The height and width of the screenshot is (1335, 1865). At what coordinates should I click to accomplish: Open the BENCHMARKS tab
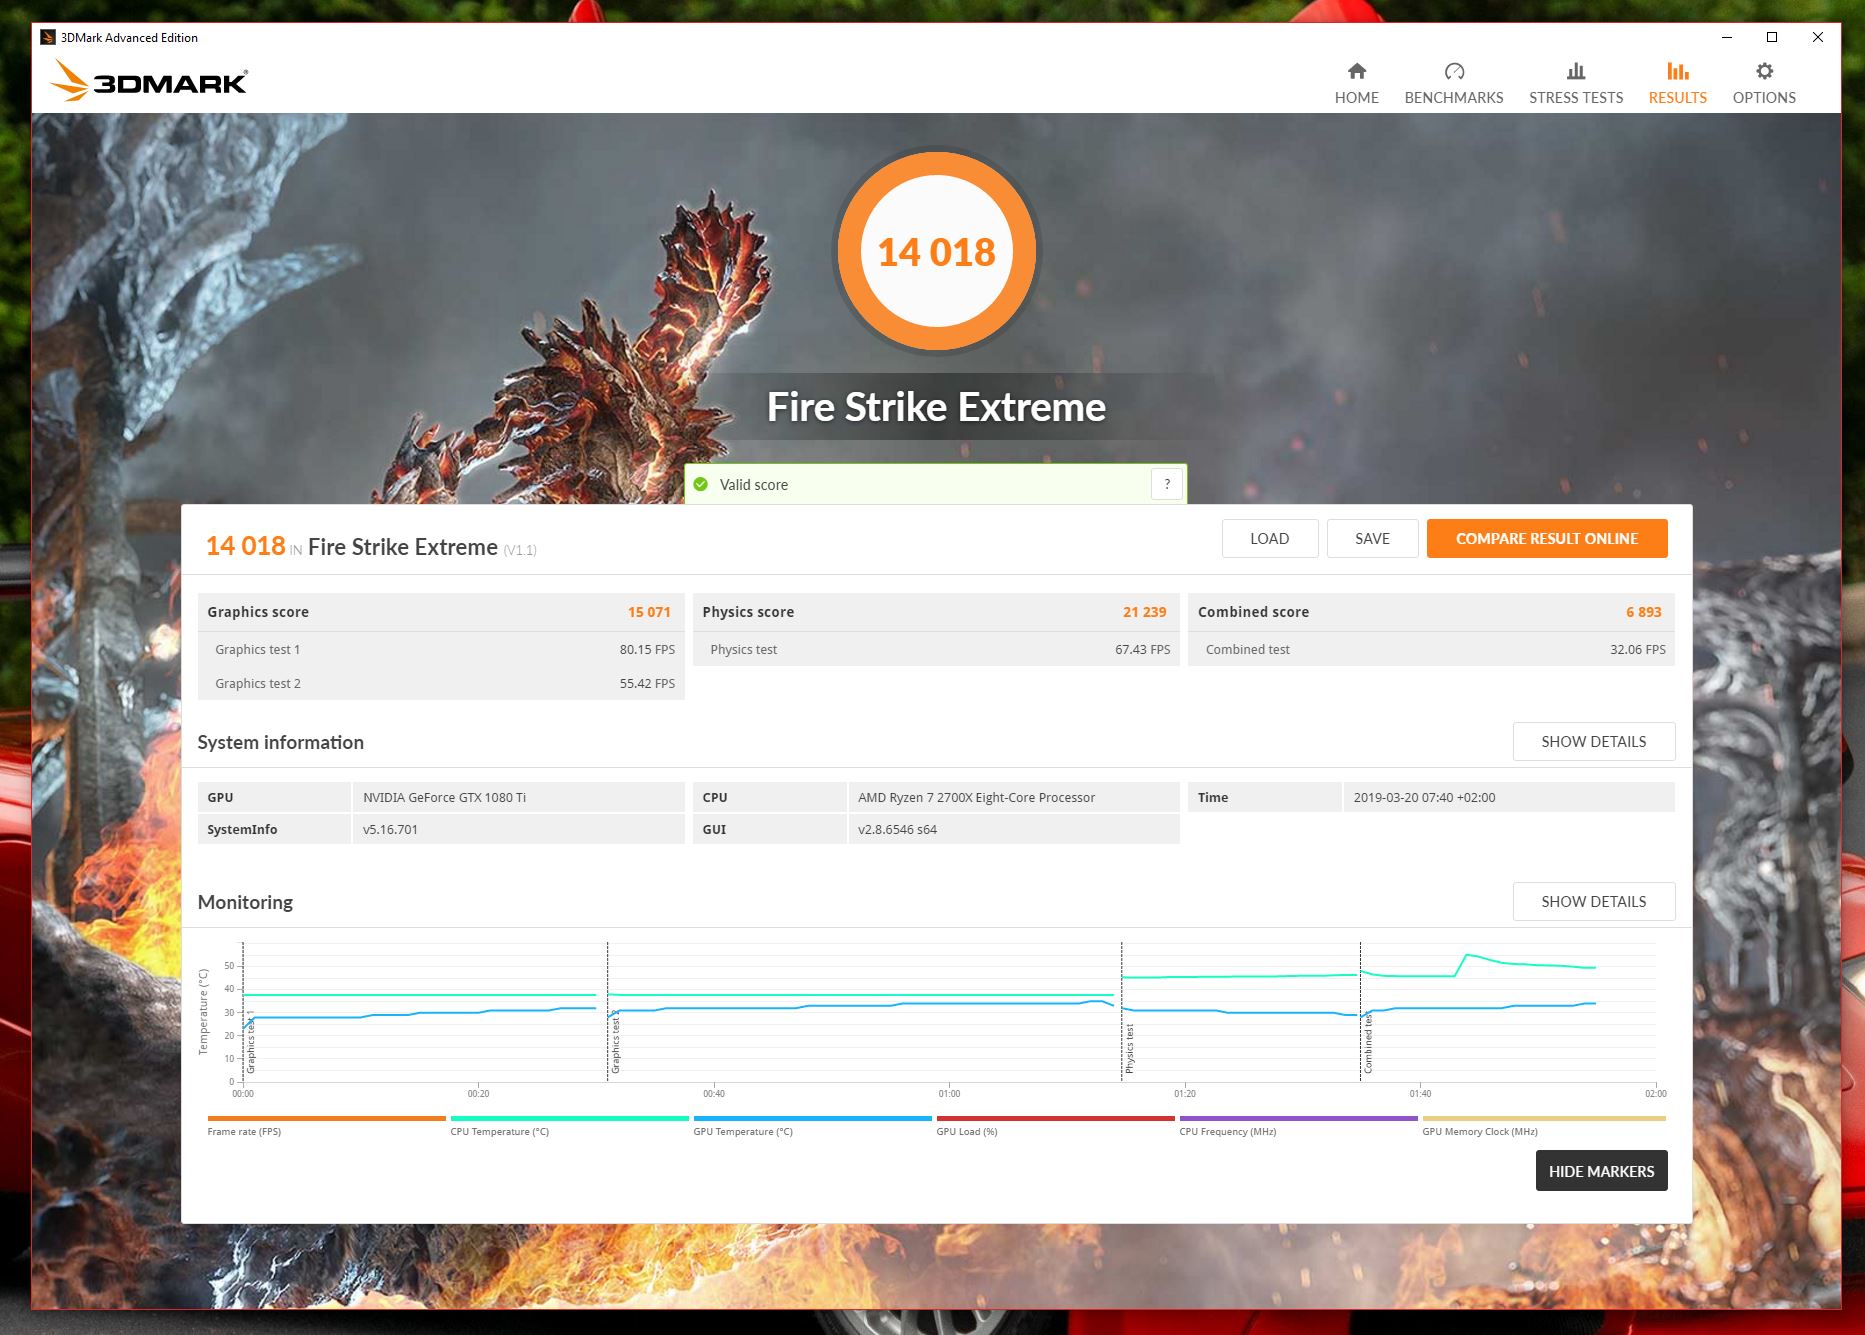1453,83
